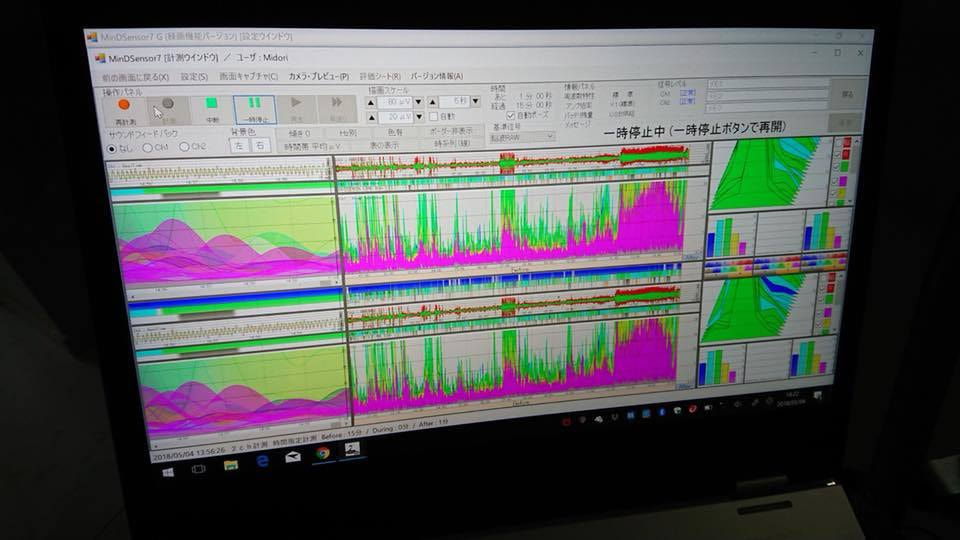Click the 戻る button at top right
Screen dimensions: 960x540
pyautogui.click(x=847, y=93)
